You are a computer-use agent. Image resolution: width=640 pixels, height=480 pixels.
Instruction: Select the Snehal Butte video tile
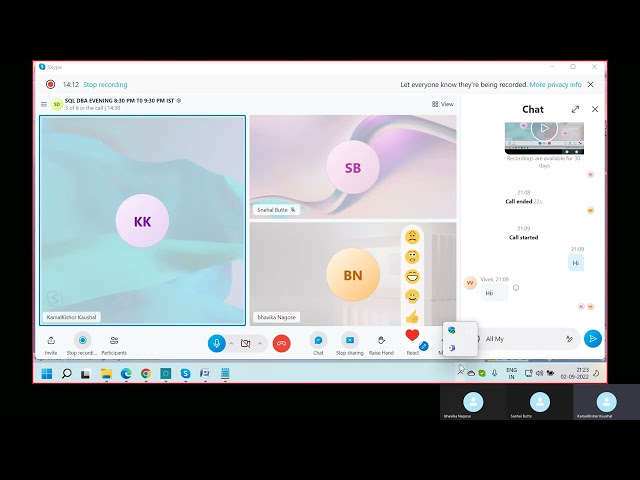[353, 167]
